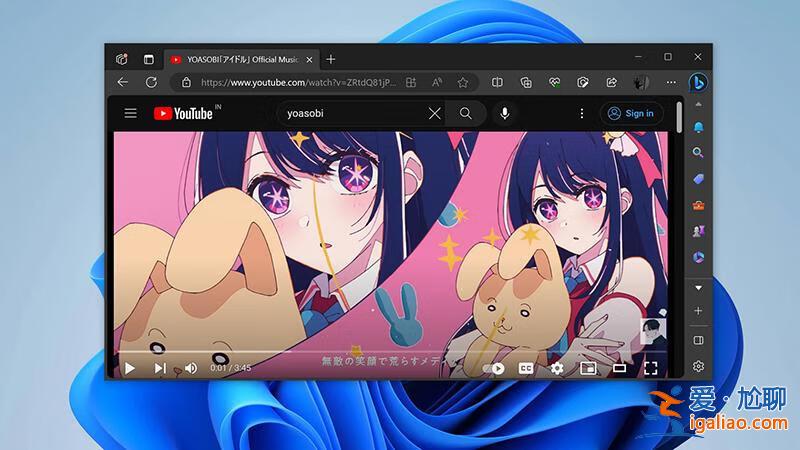Hide the Edge sidebar panel
This screenshot has width=800, height=450.
pyautogui.click(x=698, y=340)
